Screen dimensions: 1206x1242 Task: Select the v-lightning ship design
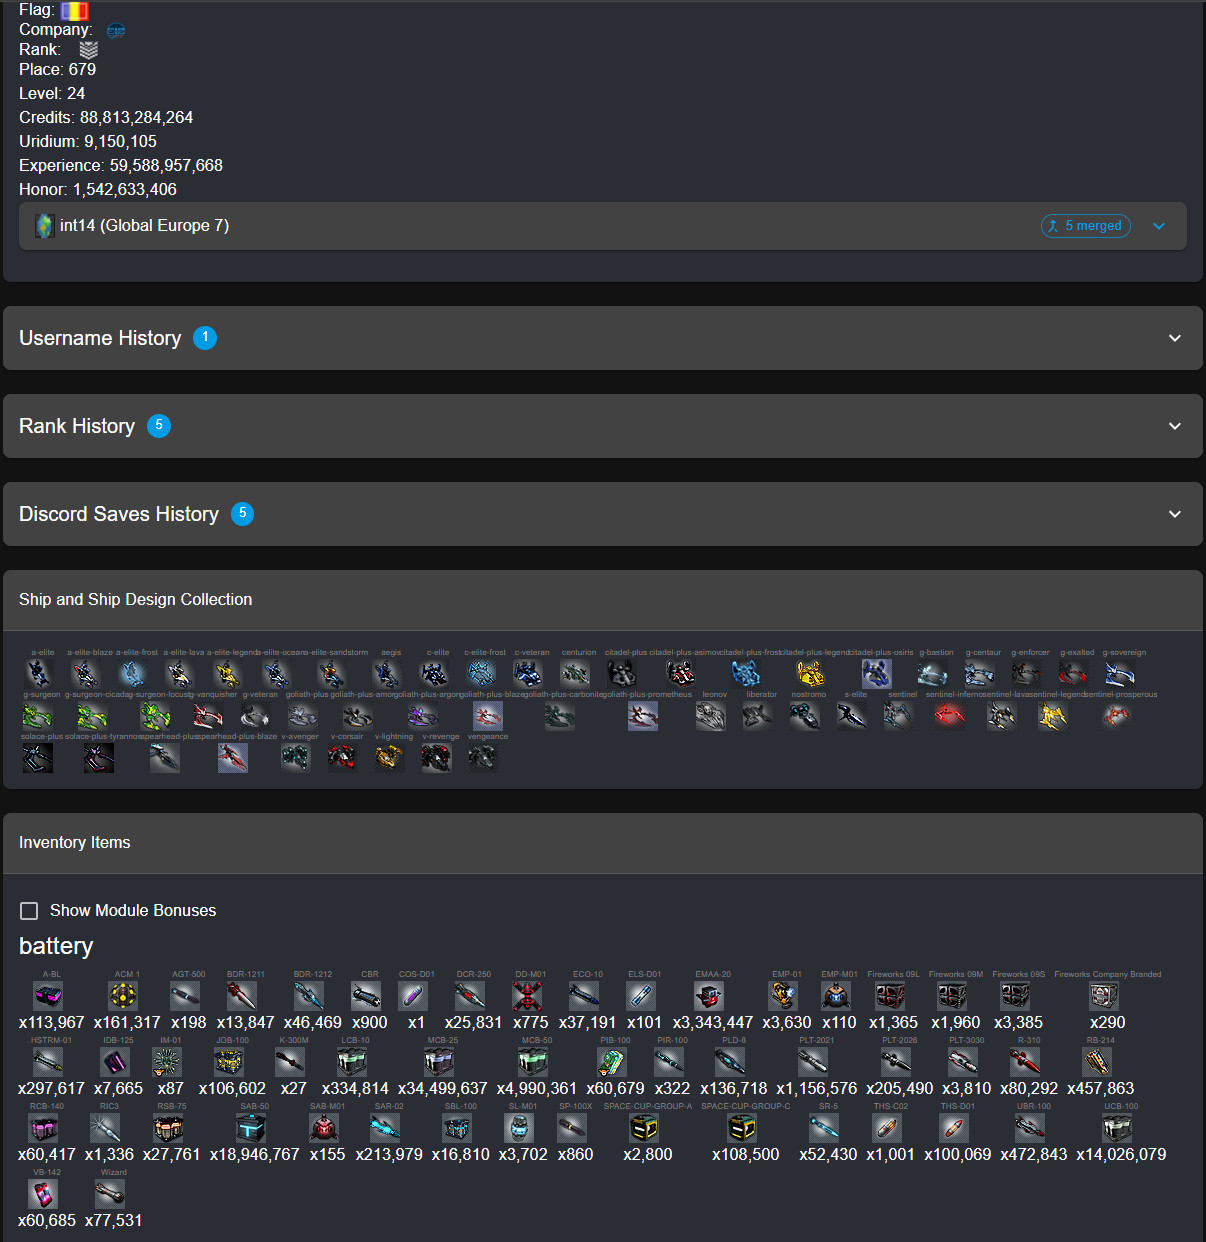pyautogui.click(x=389, y=757)
